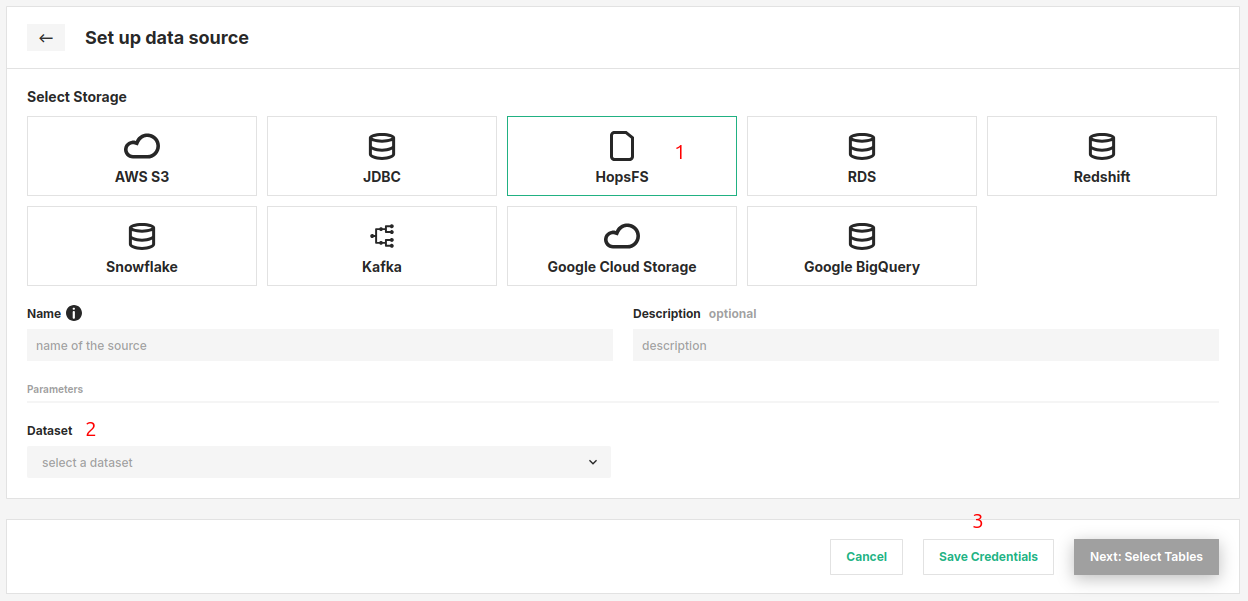Select the Redshift database icon
The image size is (1248, 601).
point(1102,147)
